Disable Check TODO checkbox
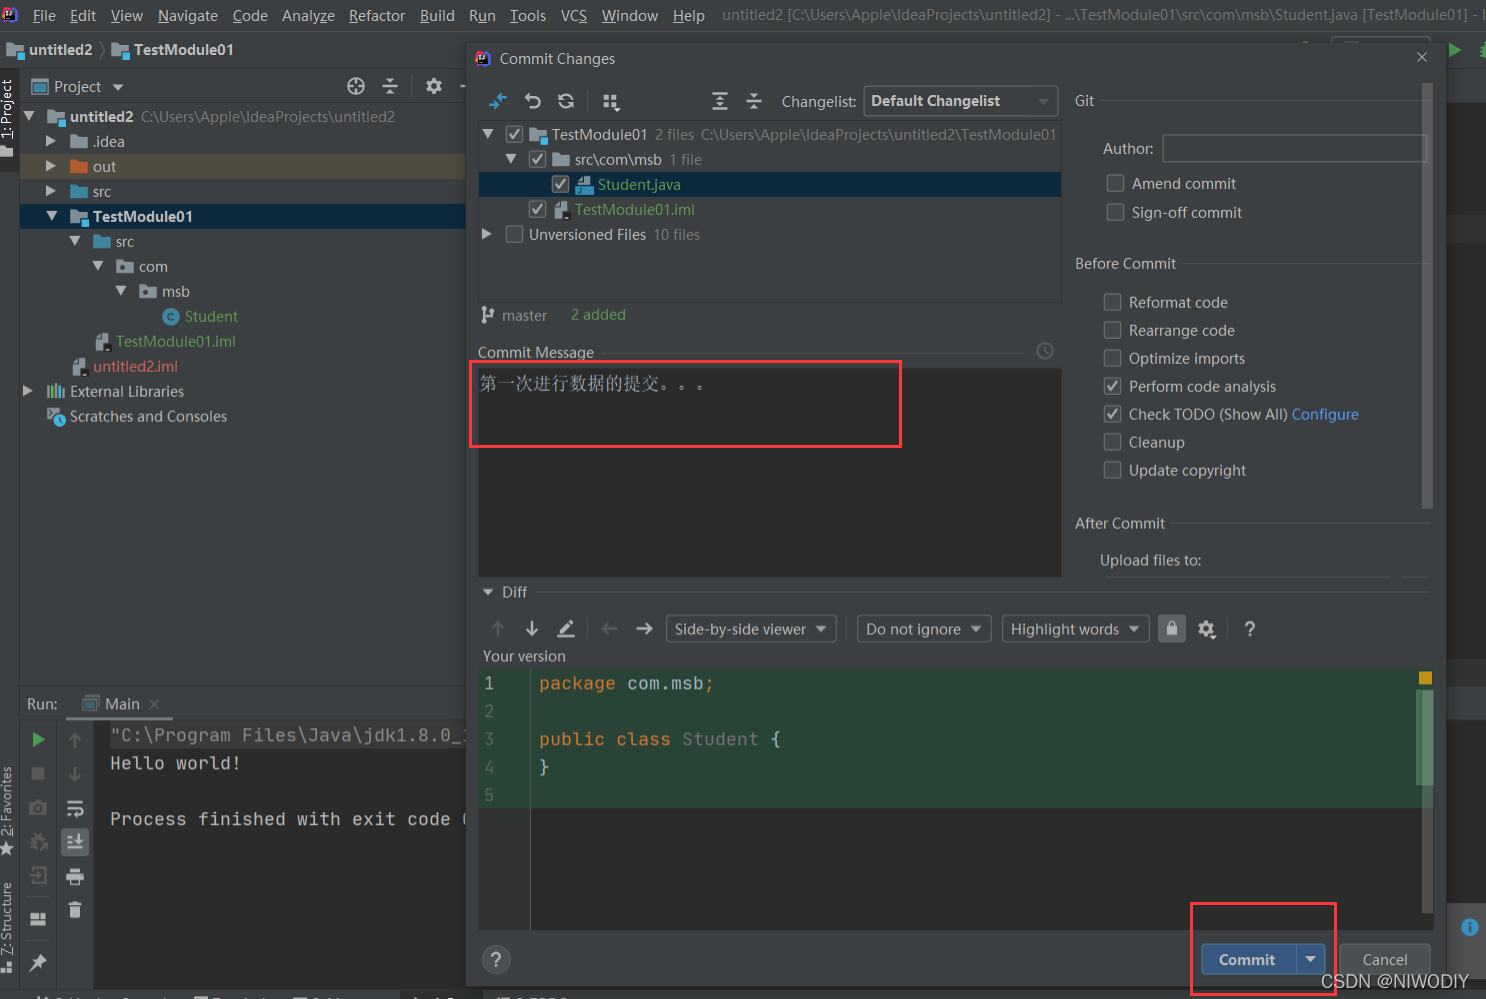The width and height of the screenshot is (1486, 999). [x=1112, y=414]
